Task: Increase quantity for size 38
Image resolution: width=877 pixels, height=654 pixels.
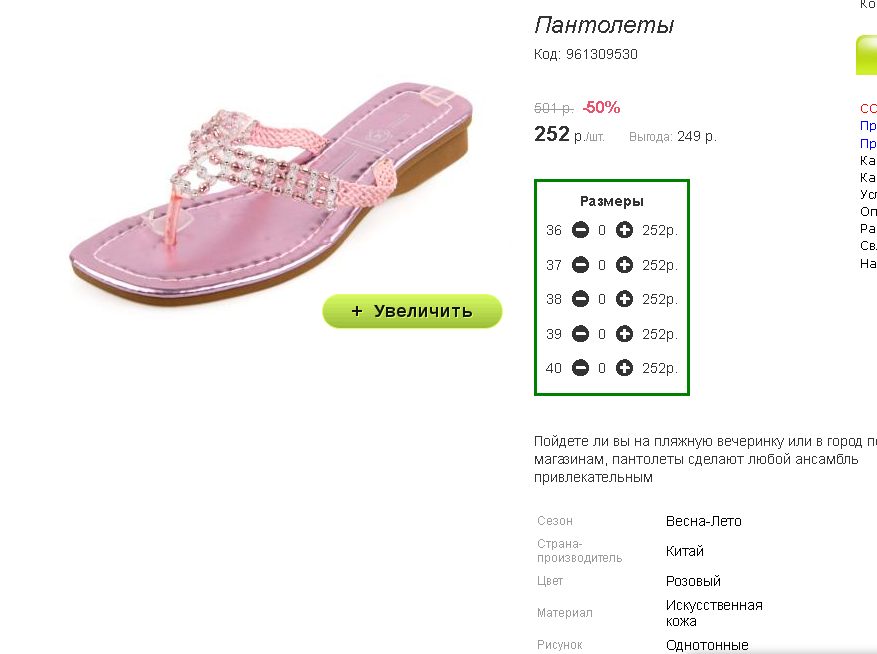Action: 624,299
